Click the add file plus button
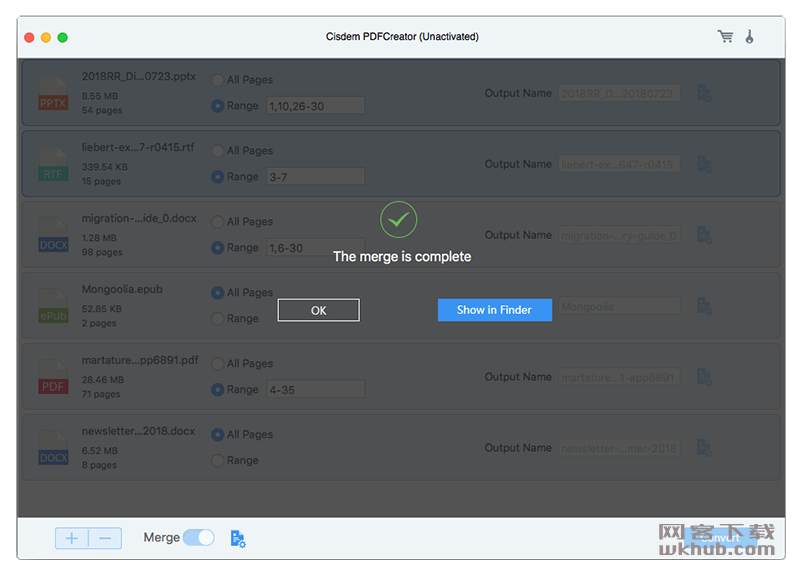800x575 pixels. click(72, 538)
